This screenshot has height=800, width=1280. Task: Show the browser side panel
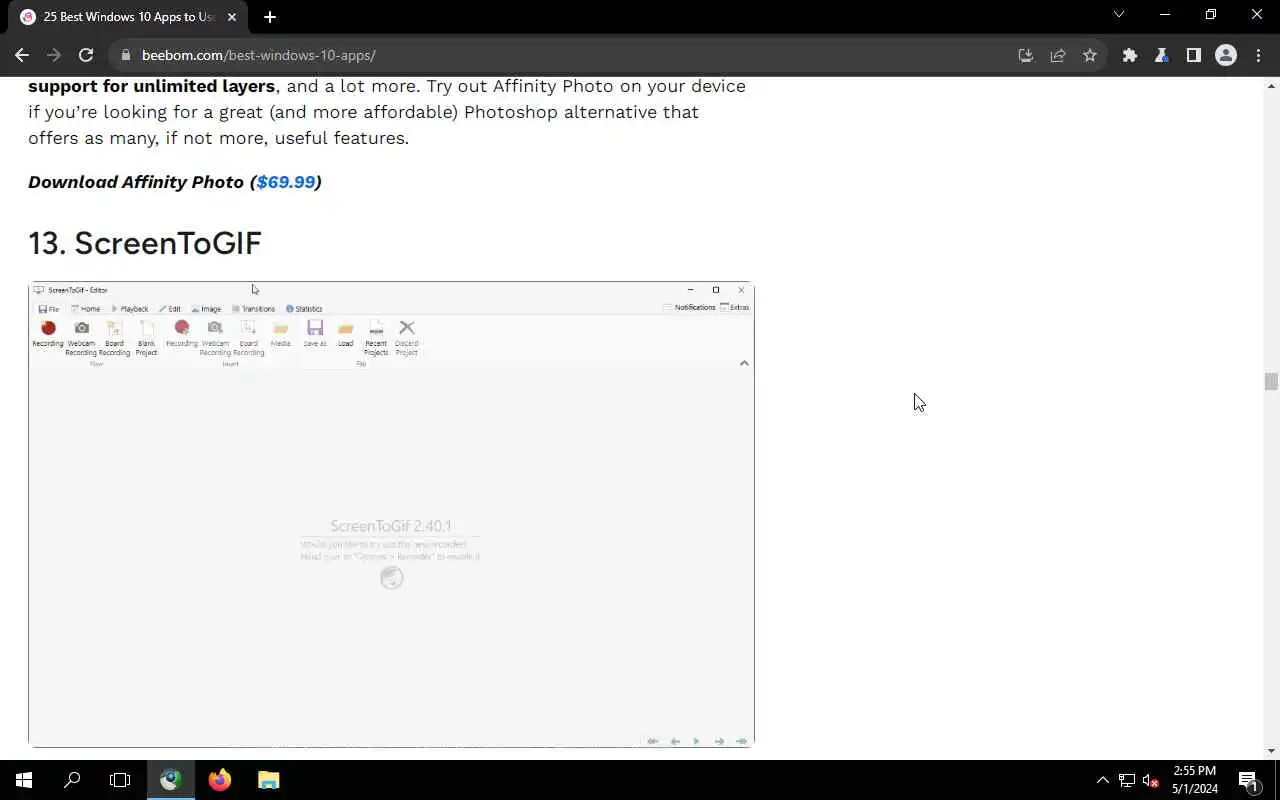coord(1193,55)
